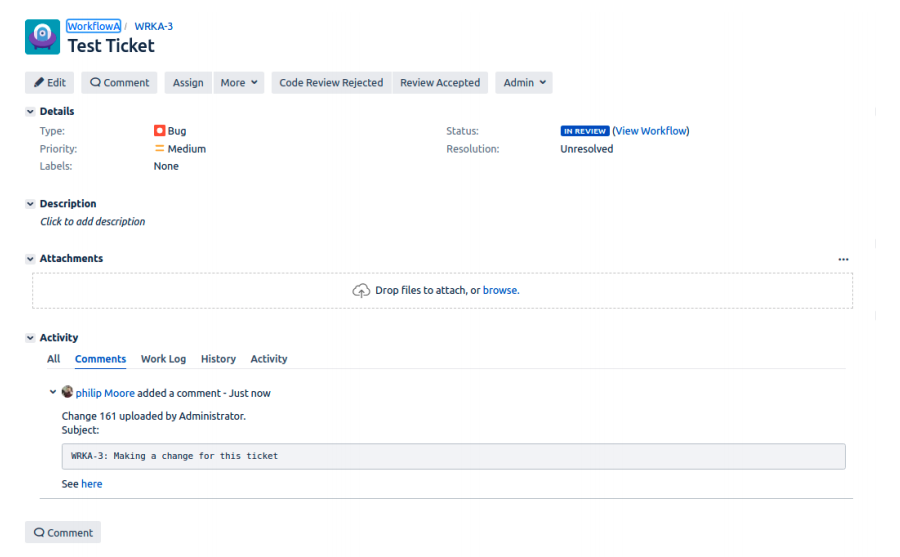Click the Labels value 'None'
Image resolution: width=900 pixels, height=557 pixels.
[x=166, y=166]
